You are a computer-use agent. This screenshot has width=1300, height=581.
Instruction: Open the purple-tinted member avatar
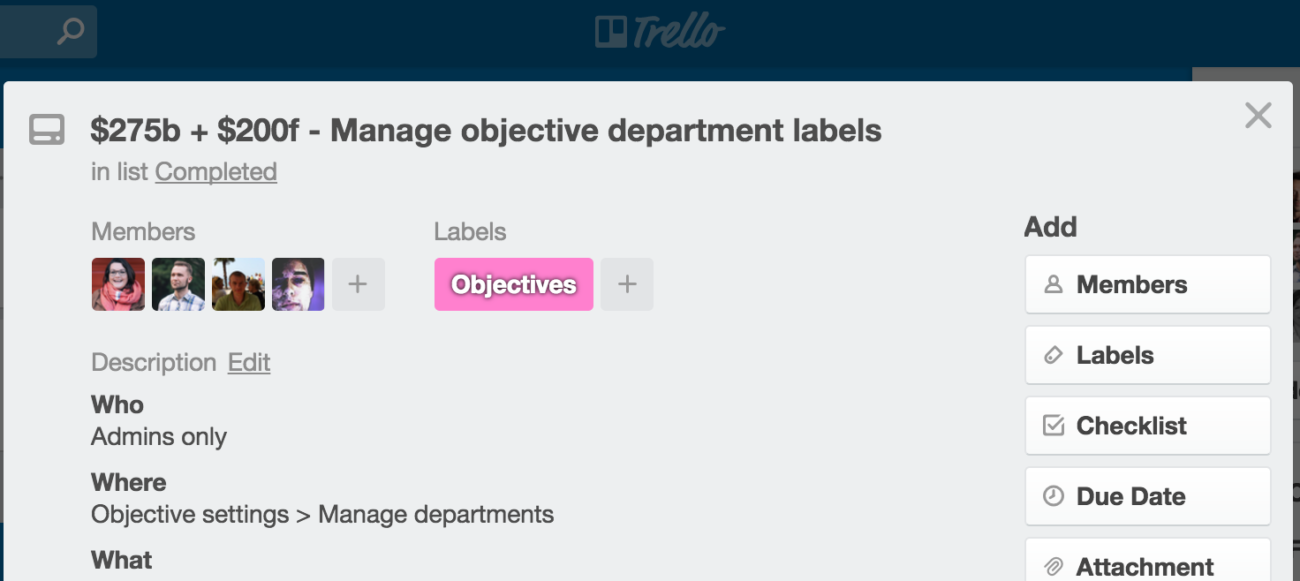[x=298, y=285]
